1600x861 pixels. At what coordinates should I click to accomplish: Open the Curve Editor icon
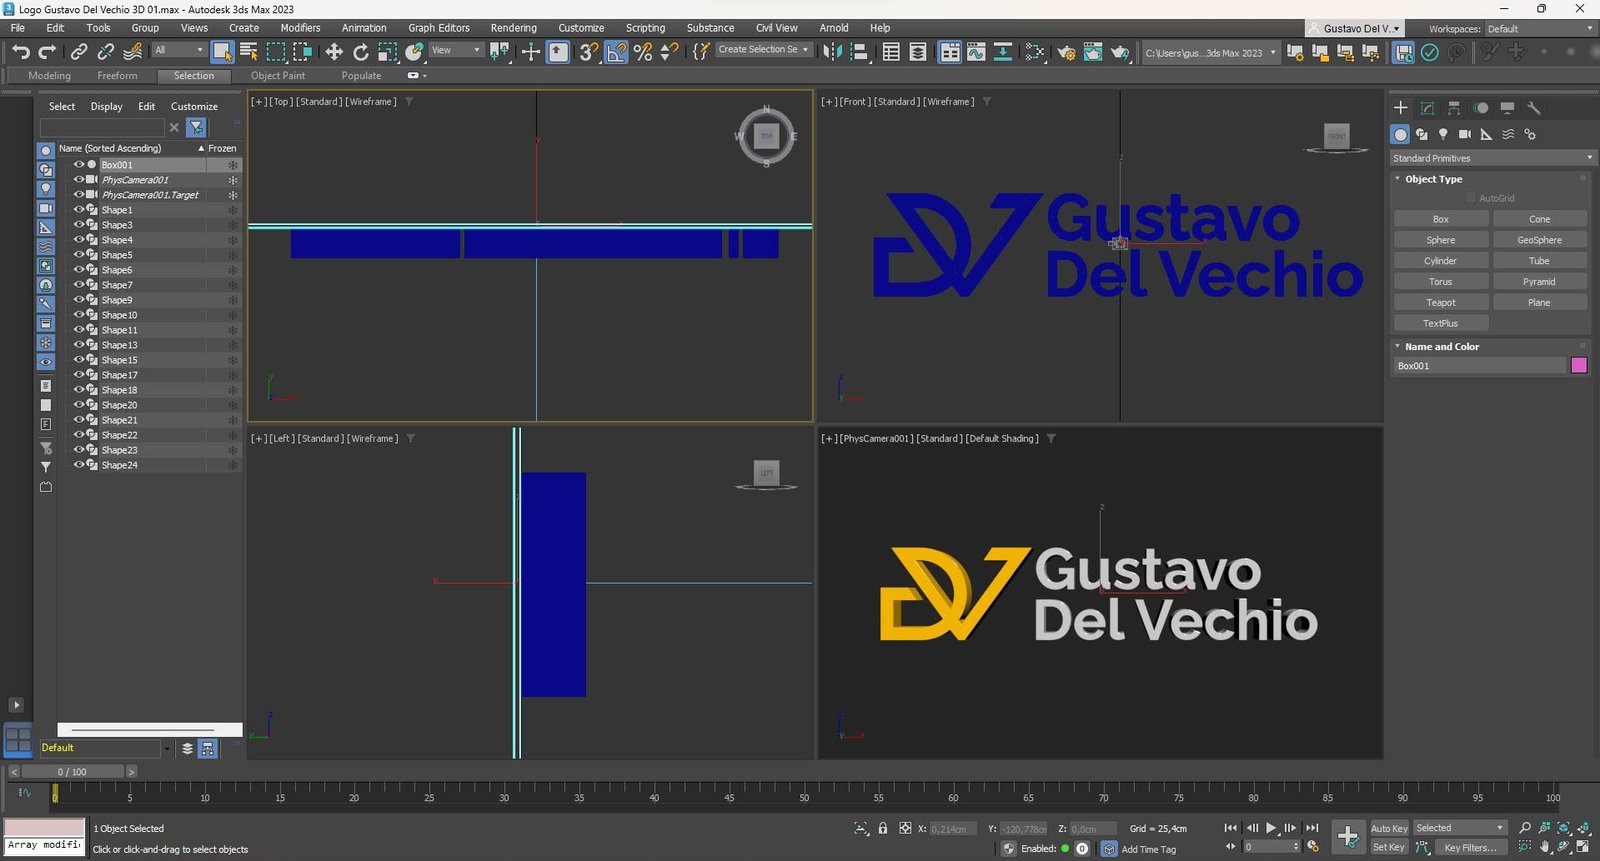(976, 52)
